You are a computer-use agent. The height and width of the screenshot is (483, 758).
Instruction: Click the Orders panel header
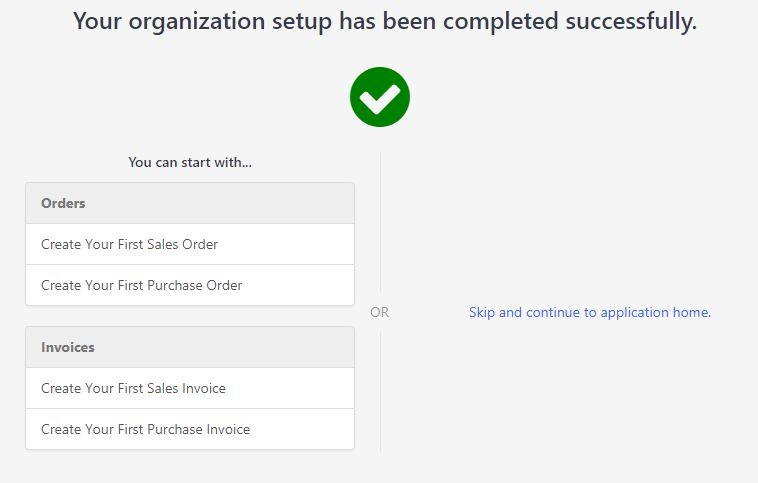click(190, 203)
